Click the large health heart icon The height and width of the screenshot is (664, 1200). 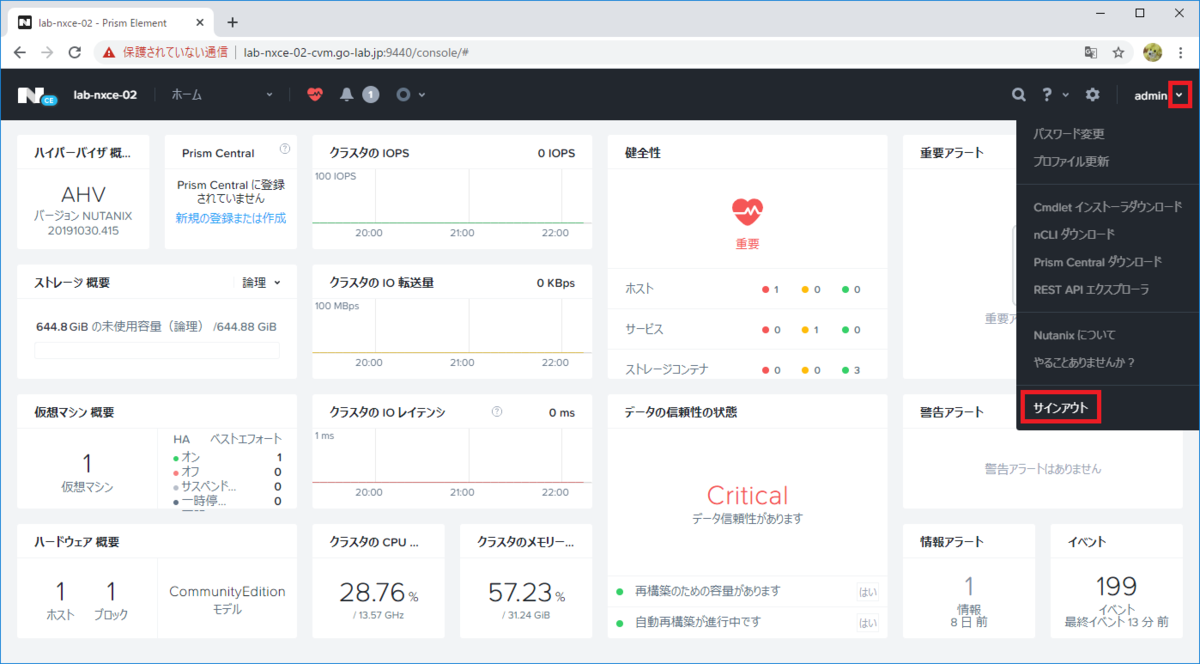[747, 210]
